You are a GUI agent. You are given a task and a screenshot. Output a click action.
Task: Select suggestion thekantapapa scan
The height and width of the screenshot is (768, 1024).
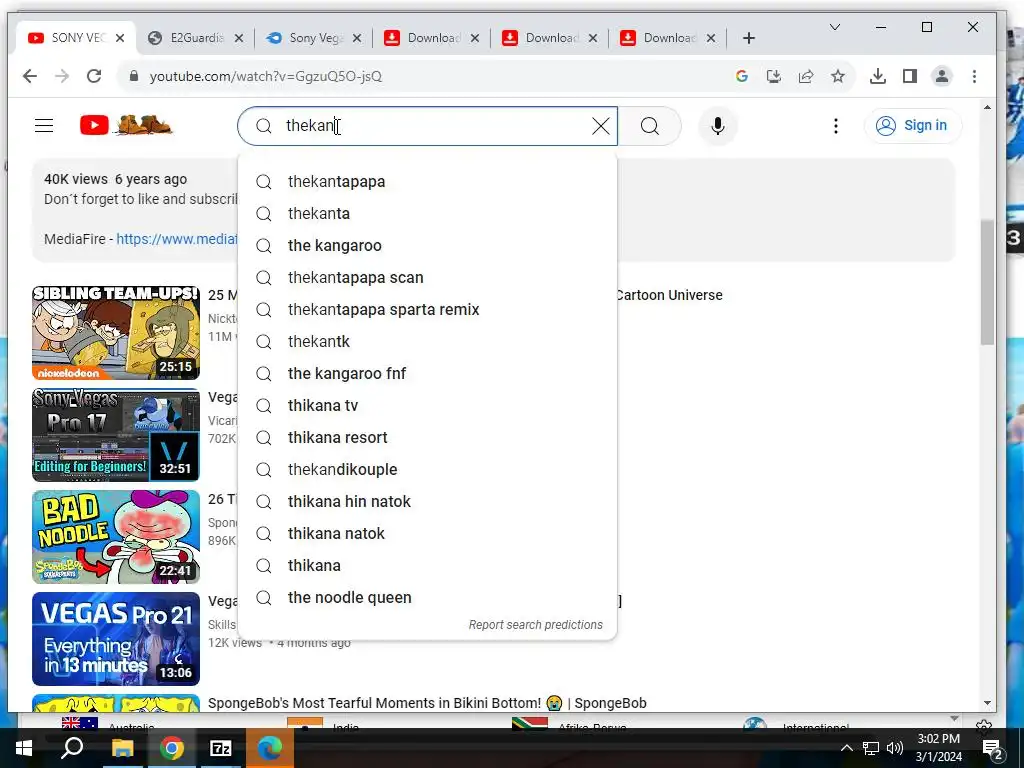(428, 278)
